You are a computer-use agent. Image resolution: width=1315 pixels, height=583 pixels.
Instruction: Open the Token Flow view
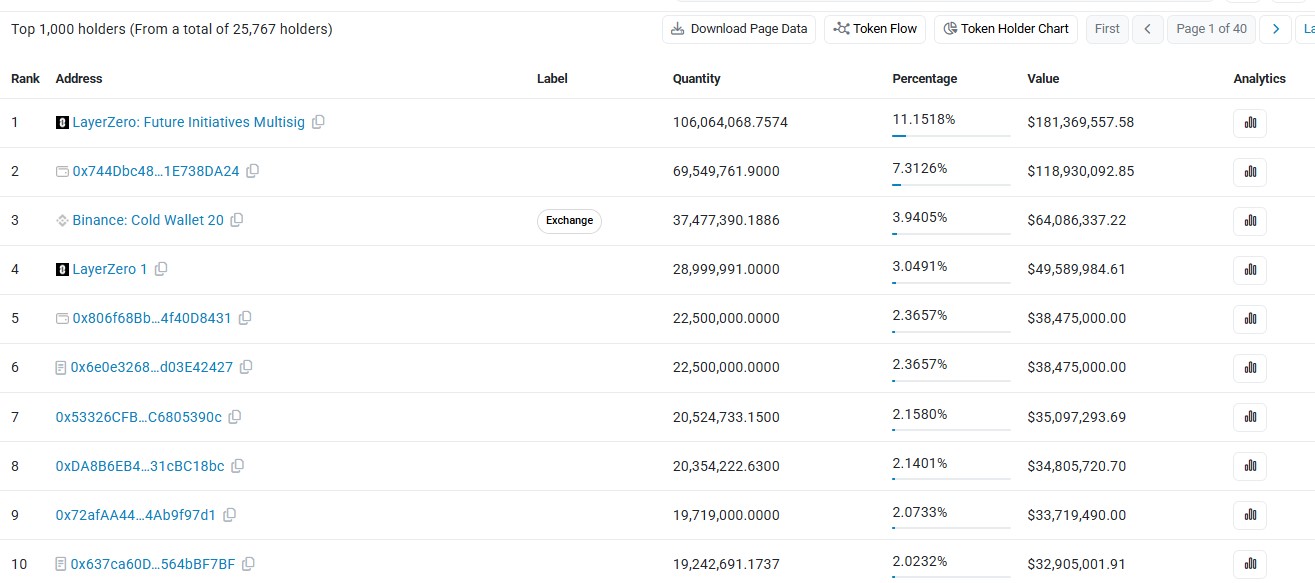[x=876, y=29]
